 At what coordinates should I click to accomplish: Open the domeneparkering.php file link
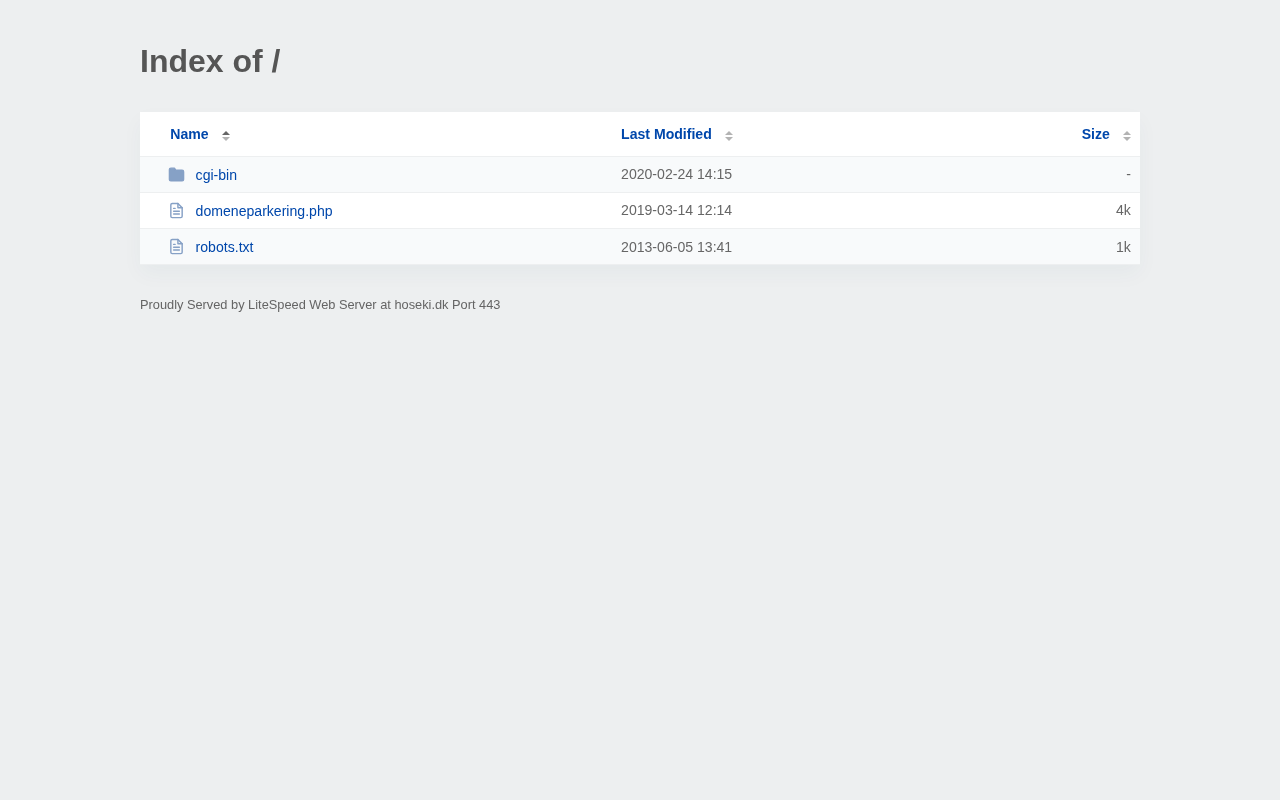click(264, 211)
